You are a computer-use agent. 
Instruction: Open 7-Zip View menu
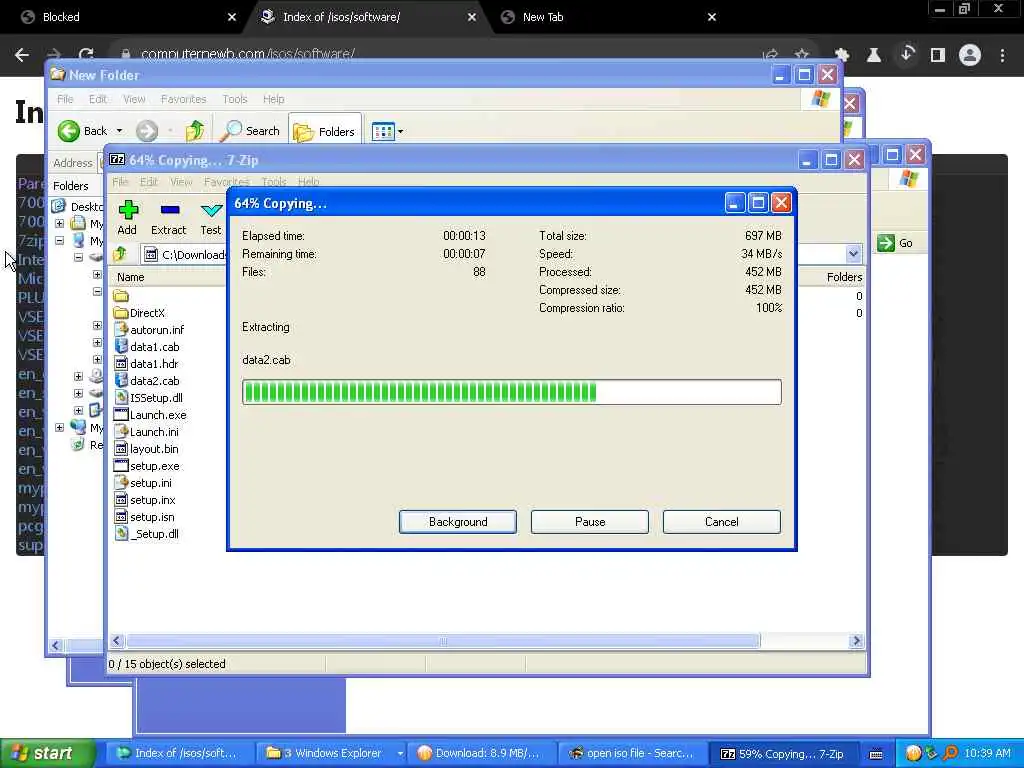click(x=181, y=182)
